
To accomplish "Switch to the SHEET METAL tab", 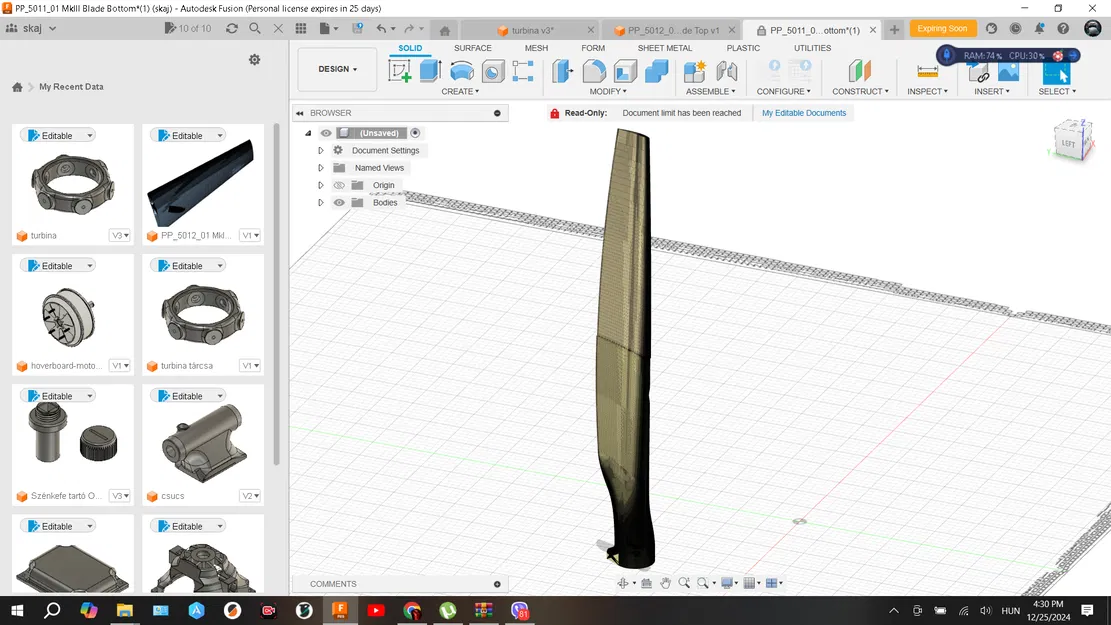I will point(665,48).
